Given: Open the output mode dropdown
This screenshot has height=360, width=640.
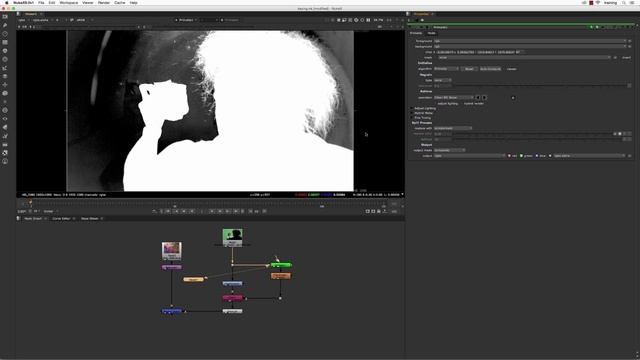Looking at the screenshot, I should 449,150.
